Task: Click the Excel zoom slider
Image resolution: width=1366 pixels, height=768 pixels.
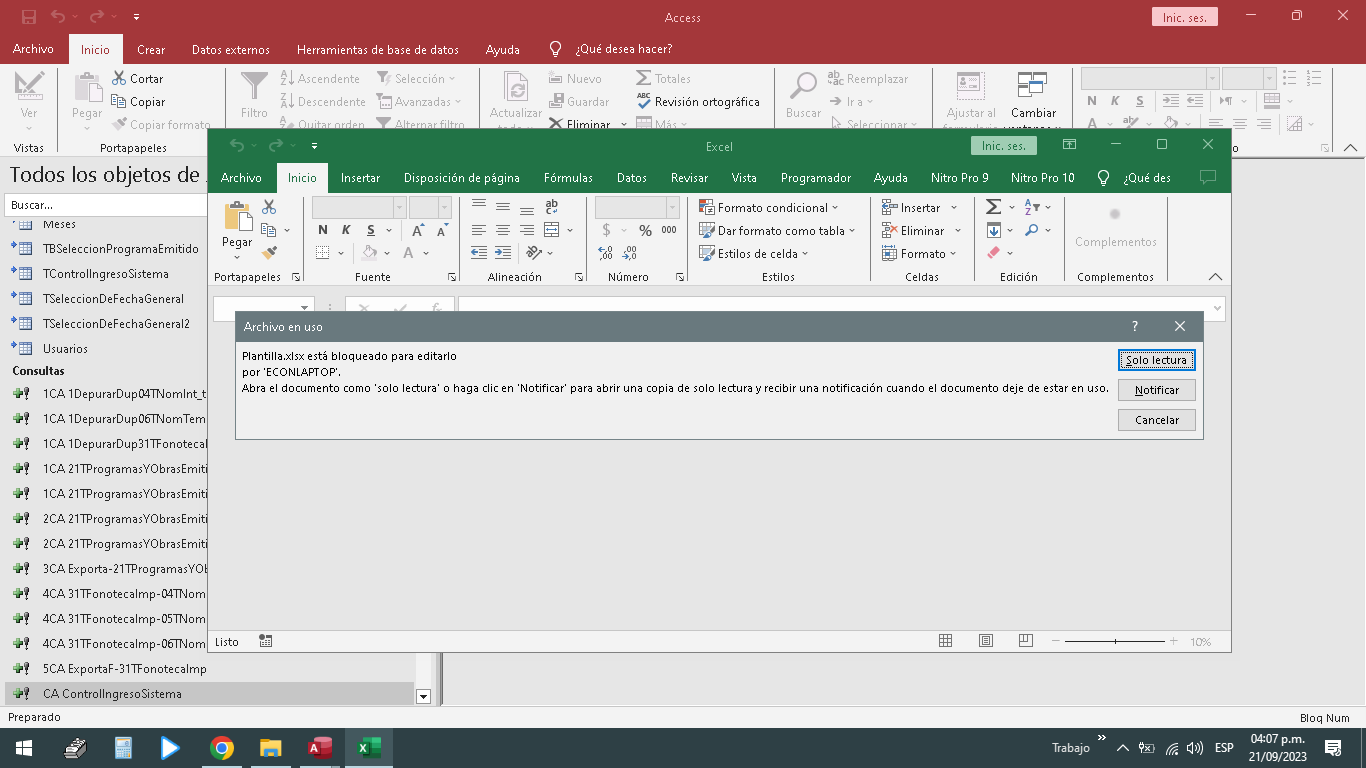Action: (1116, 641)
